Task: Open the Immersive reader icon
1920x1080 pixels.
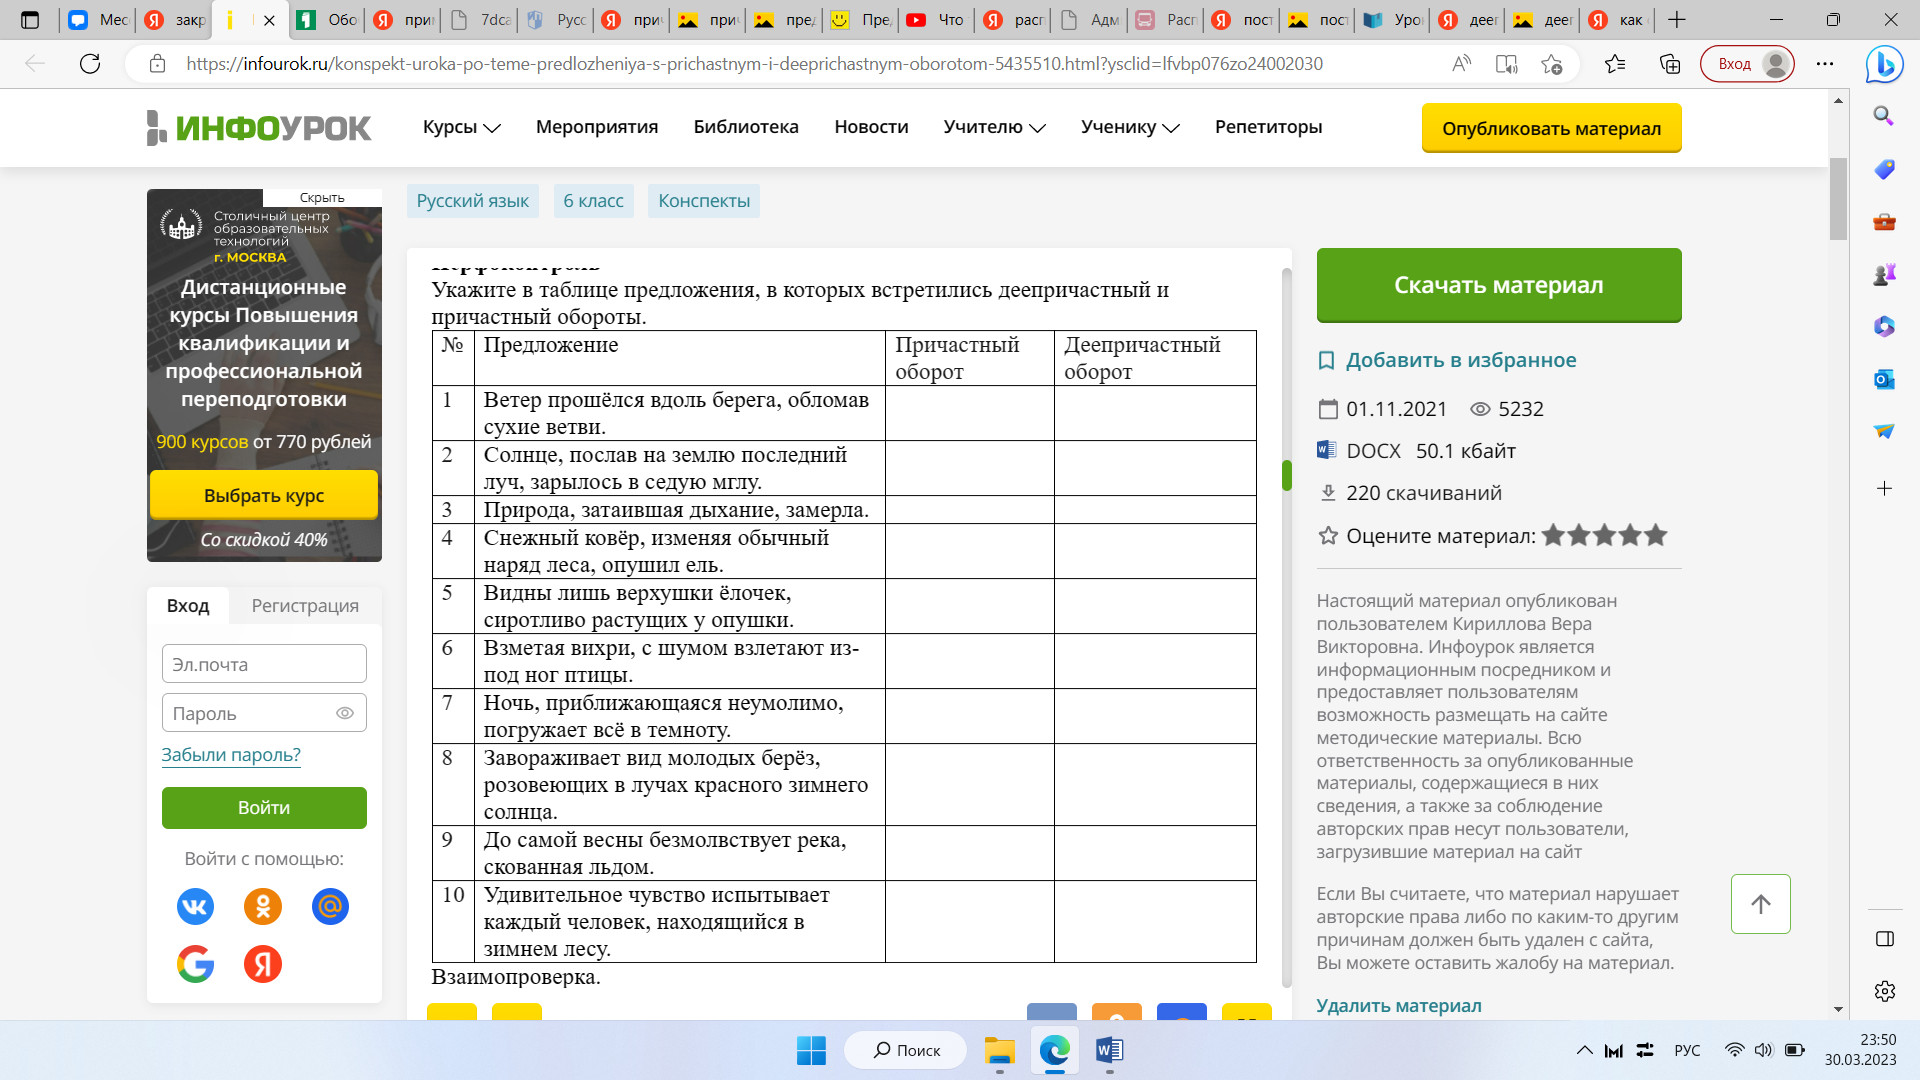Action: coord(1506,64)
